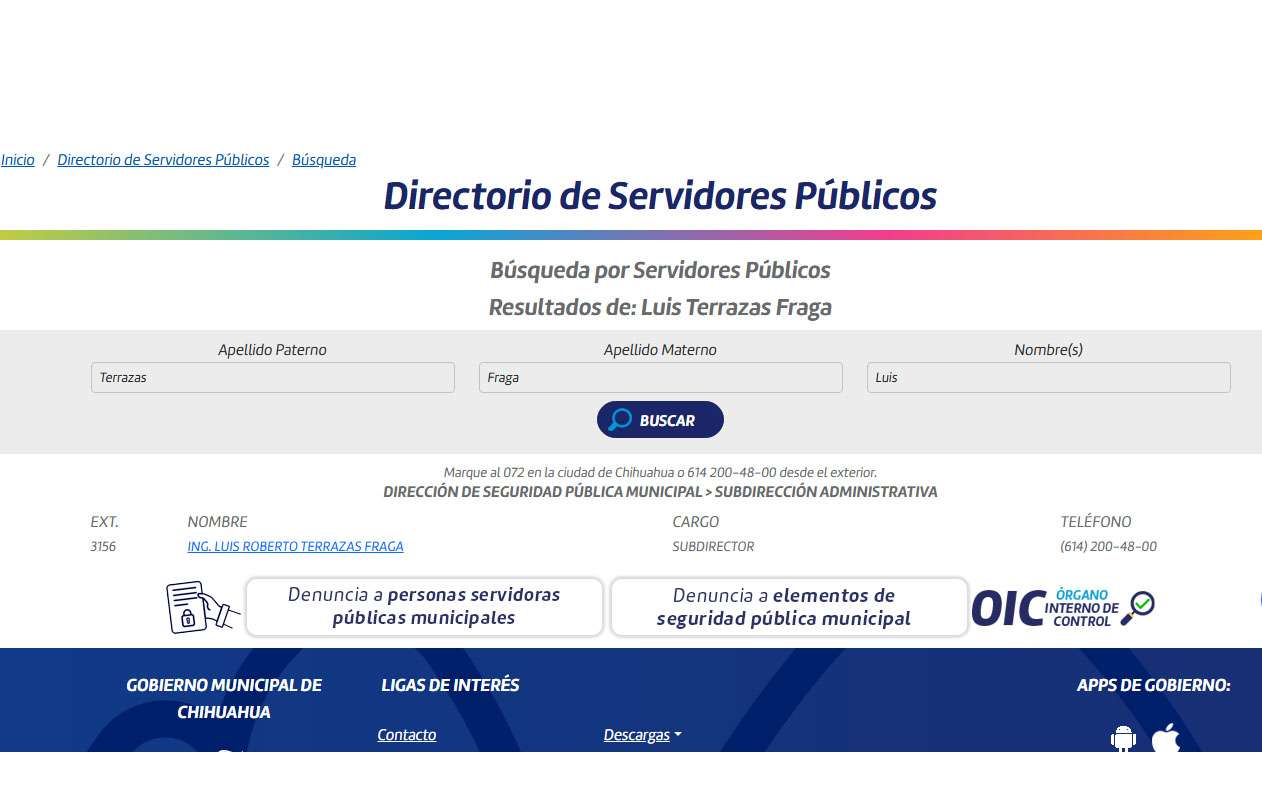Screen dimensions: 1262x794
Task: Click into the Apellido Materno field
Action: [660, 378]
